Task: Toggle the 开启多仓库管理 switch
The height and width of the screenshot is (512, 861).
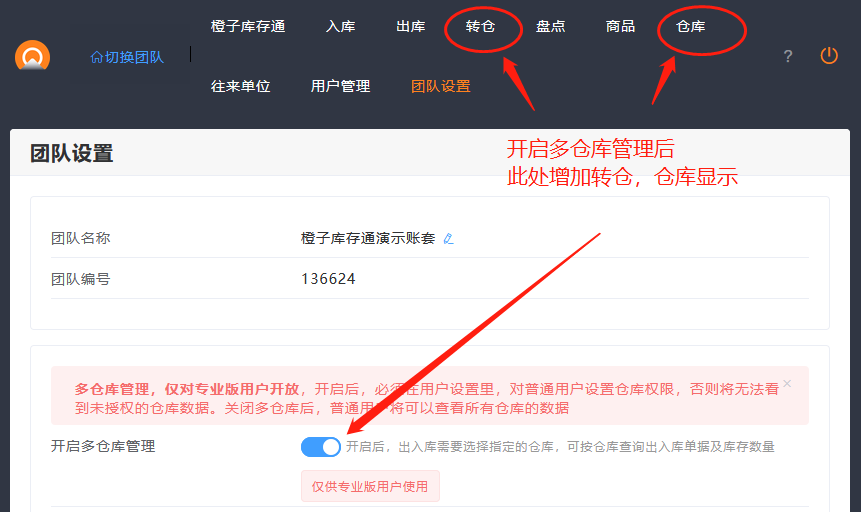Action: coord(321,447)
